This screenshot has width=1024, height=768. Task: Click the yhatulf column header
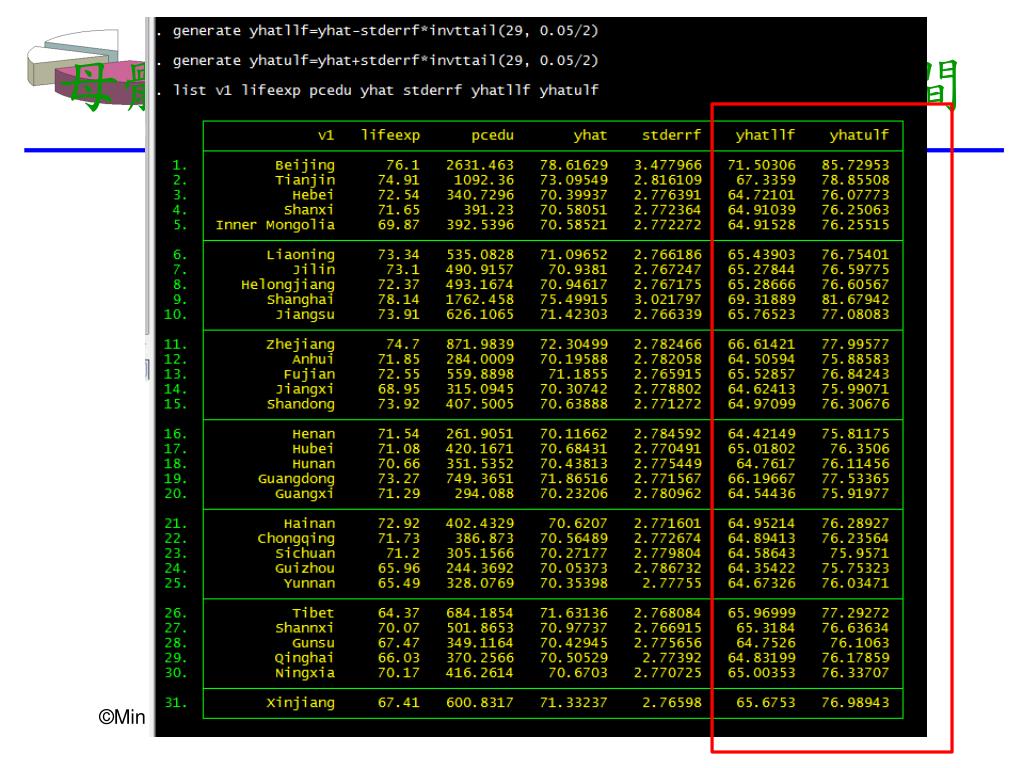click(859, 135)
